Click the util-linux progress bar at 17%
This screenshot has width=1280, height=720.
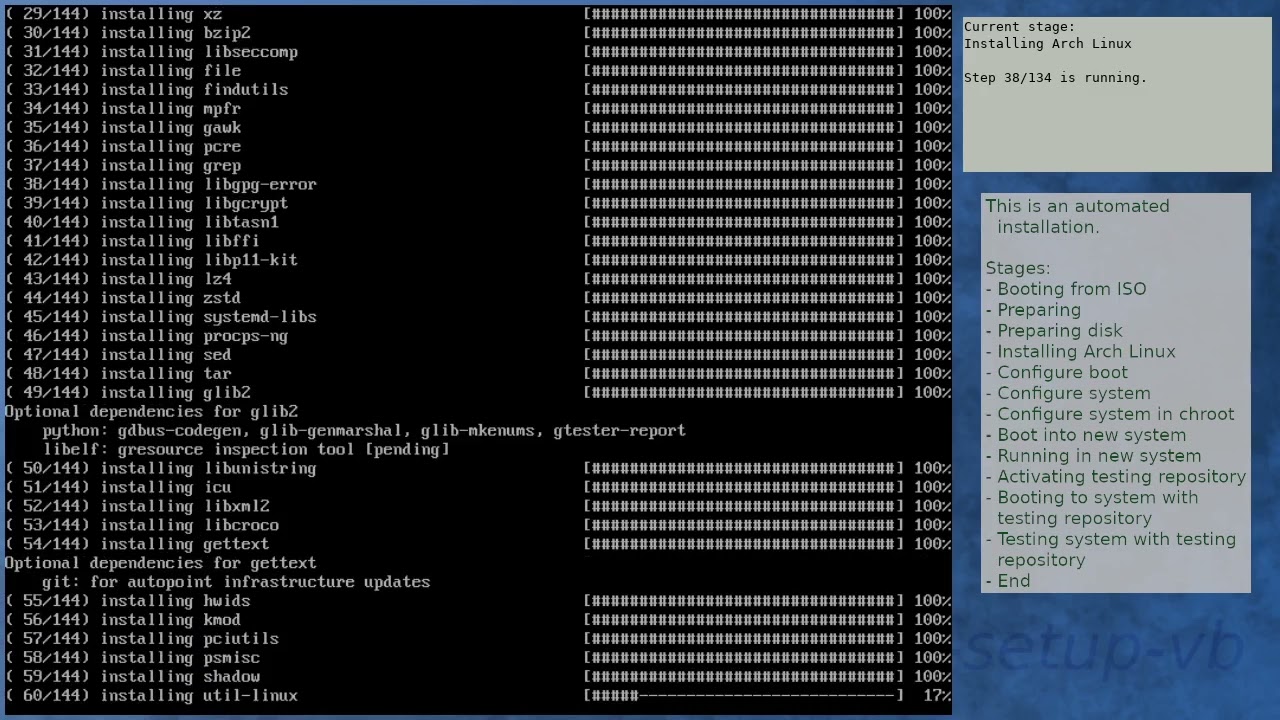pos(744,696)
